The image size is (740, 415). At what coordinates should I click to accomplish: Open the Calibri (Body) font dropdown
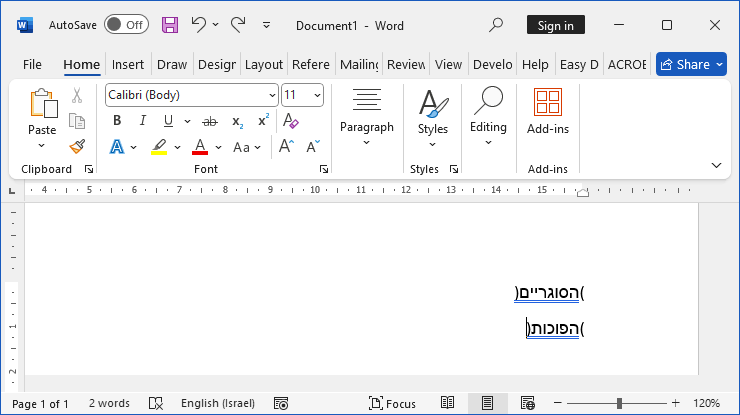pos(272,95)
